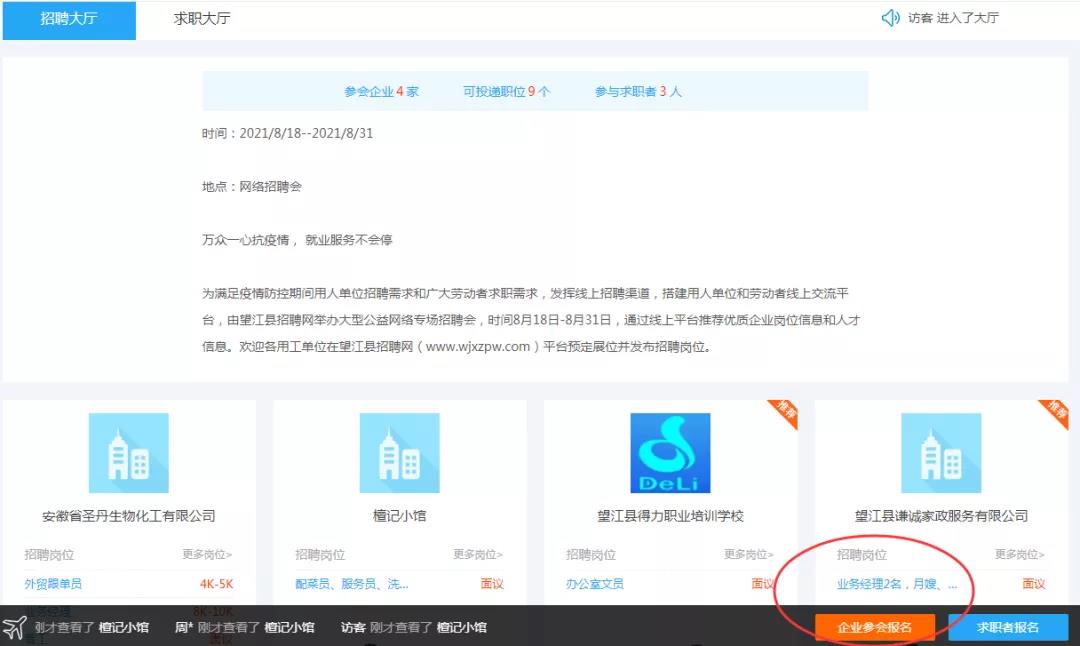Click the 企业参会报名 orange button
The width and height of the screenshot is (1080, 646).
(x=875, y=627)
